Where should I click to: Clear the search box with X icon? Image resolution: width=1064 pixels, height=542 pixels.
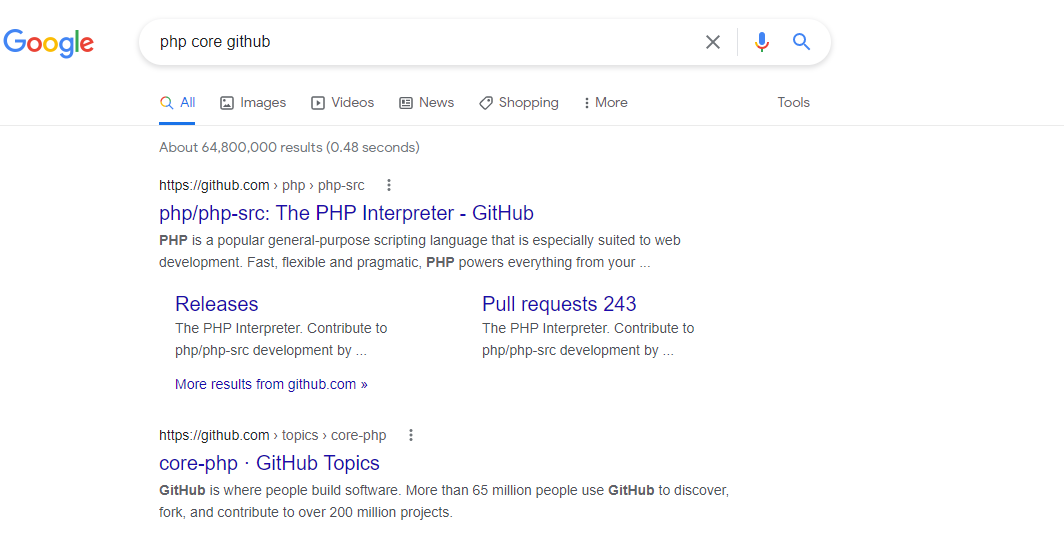pos(713,42)
